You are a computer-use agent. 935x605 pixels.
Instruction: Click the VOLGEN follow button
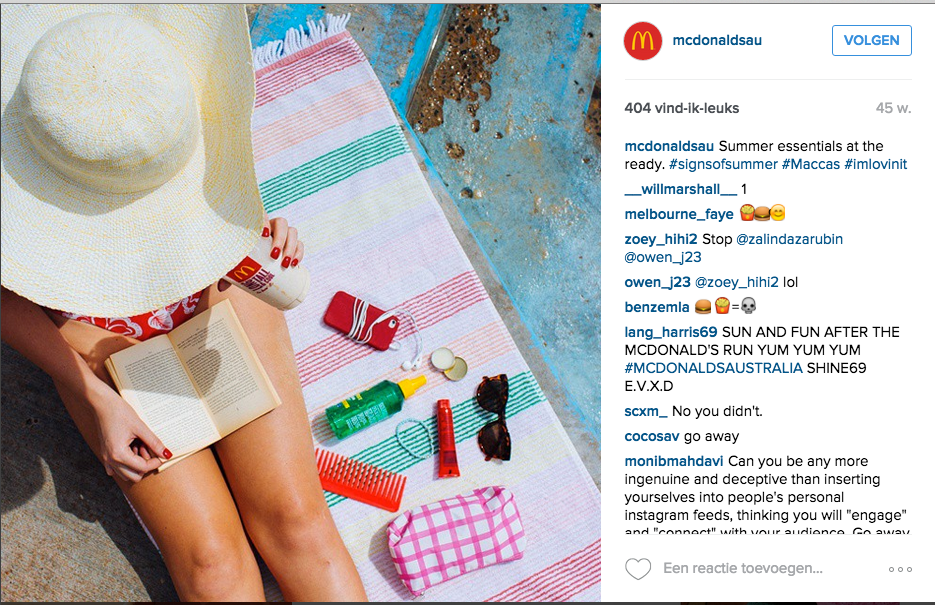pyautogui.click(x=871, y=41)
